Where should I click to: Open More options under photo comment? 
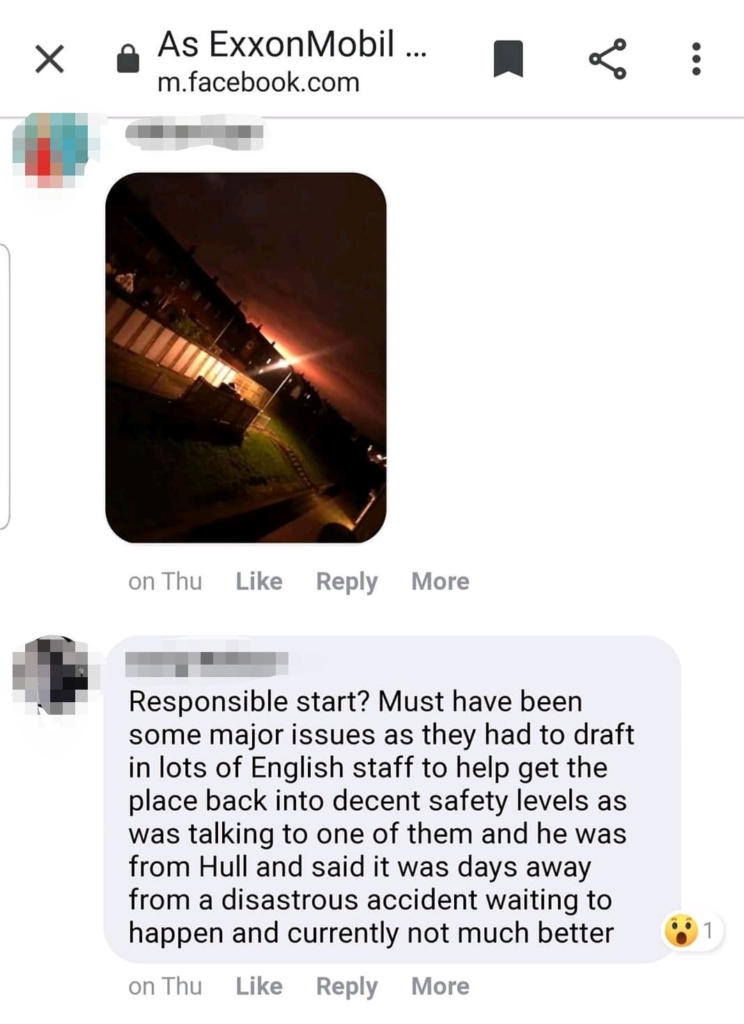tap(440, 581)
